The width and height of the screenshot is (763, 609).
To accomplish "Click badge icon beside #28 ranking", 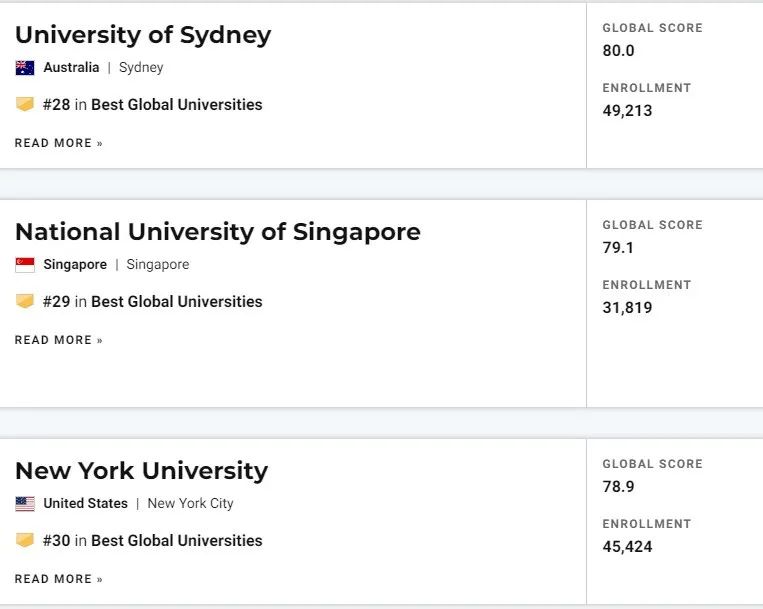I will coord(25,104).
